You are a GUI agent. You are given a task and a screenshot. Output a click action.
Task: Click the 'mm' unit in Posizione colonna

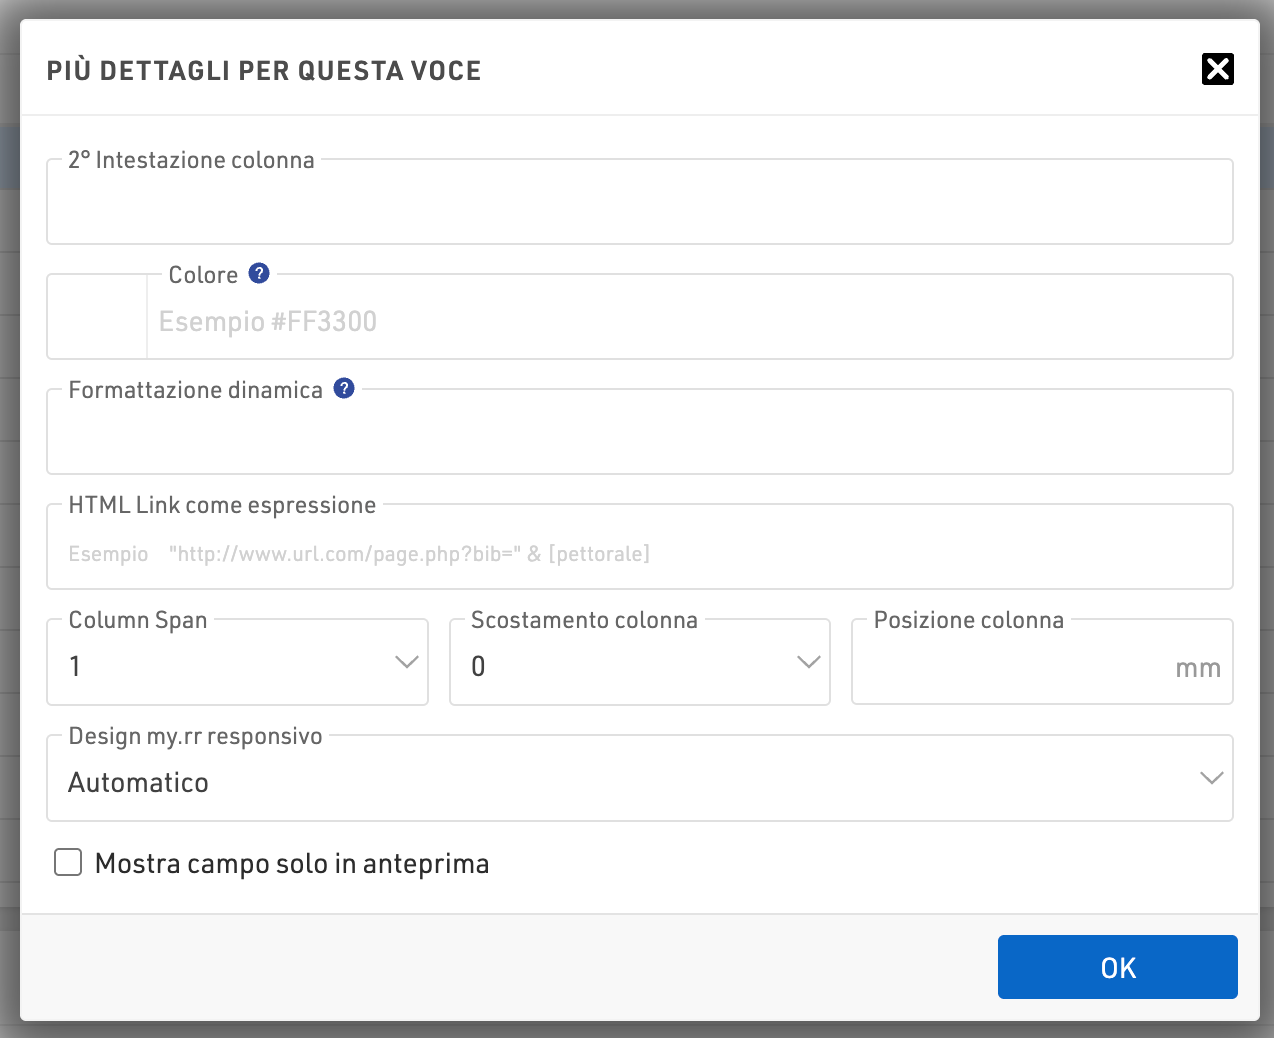click(1197, 668)
